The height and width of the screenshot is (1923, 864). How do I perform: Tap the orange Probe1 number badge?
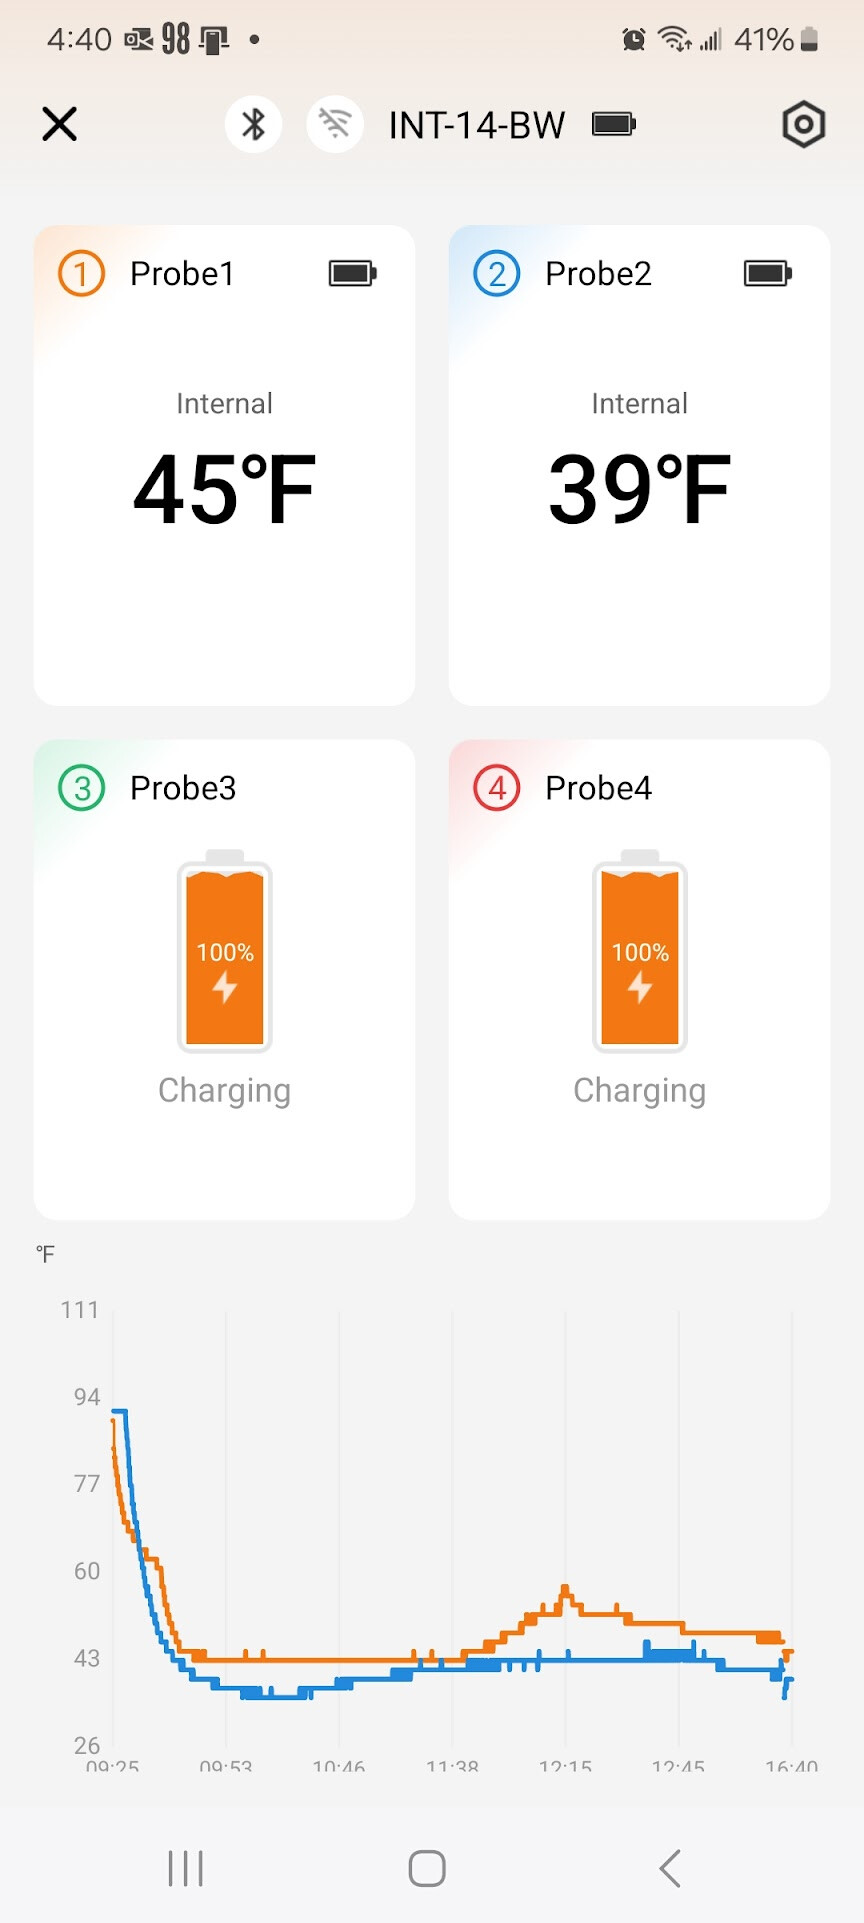tap(82, 273)
